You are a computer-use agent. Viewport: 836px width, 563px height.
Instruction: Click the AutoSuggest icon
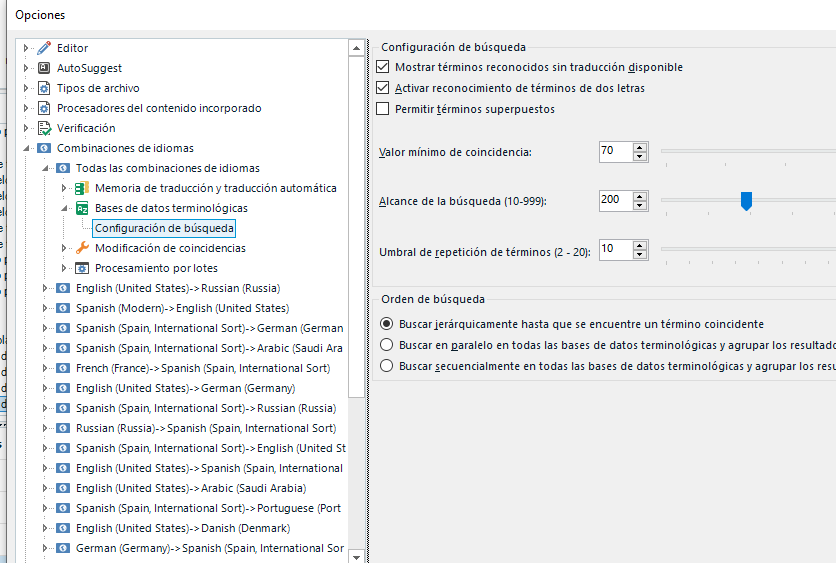[44, 68]
